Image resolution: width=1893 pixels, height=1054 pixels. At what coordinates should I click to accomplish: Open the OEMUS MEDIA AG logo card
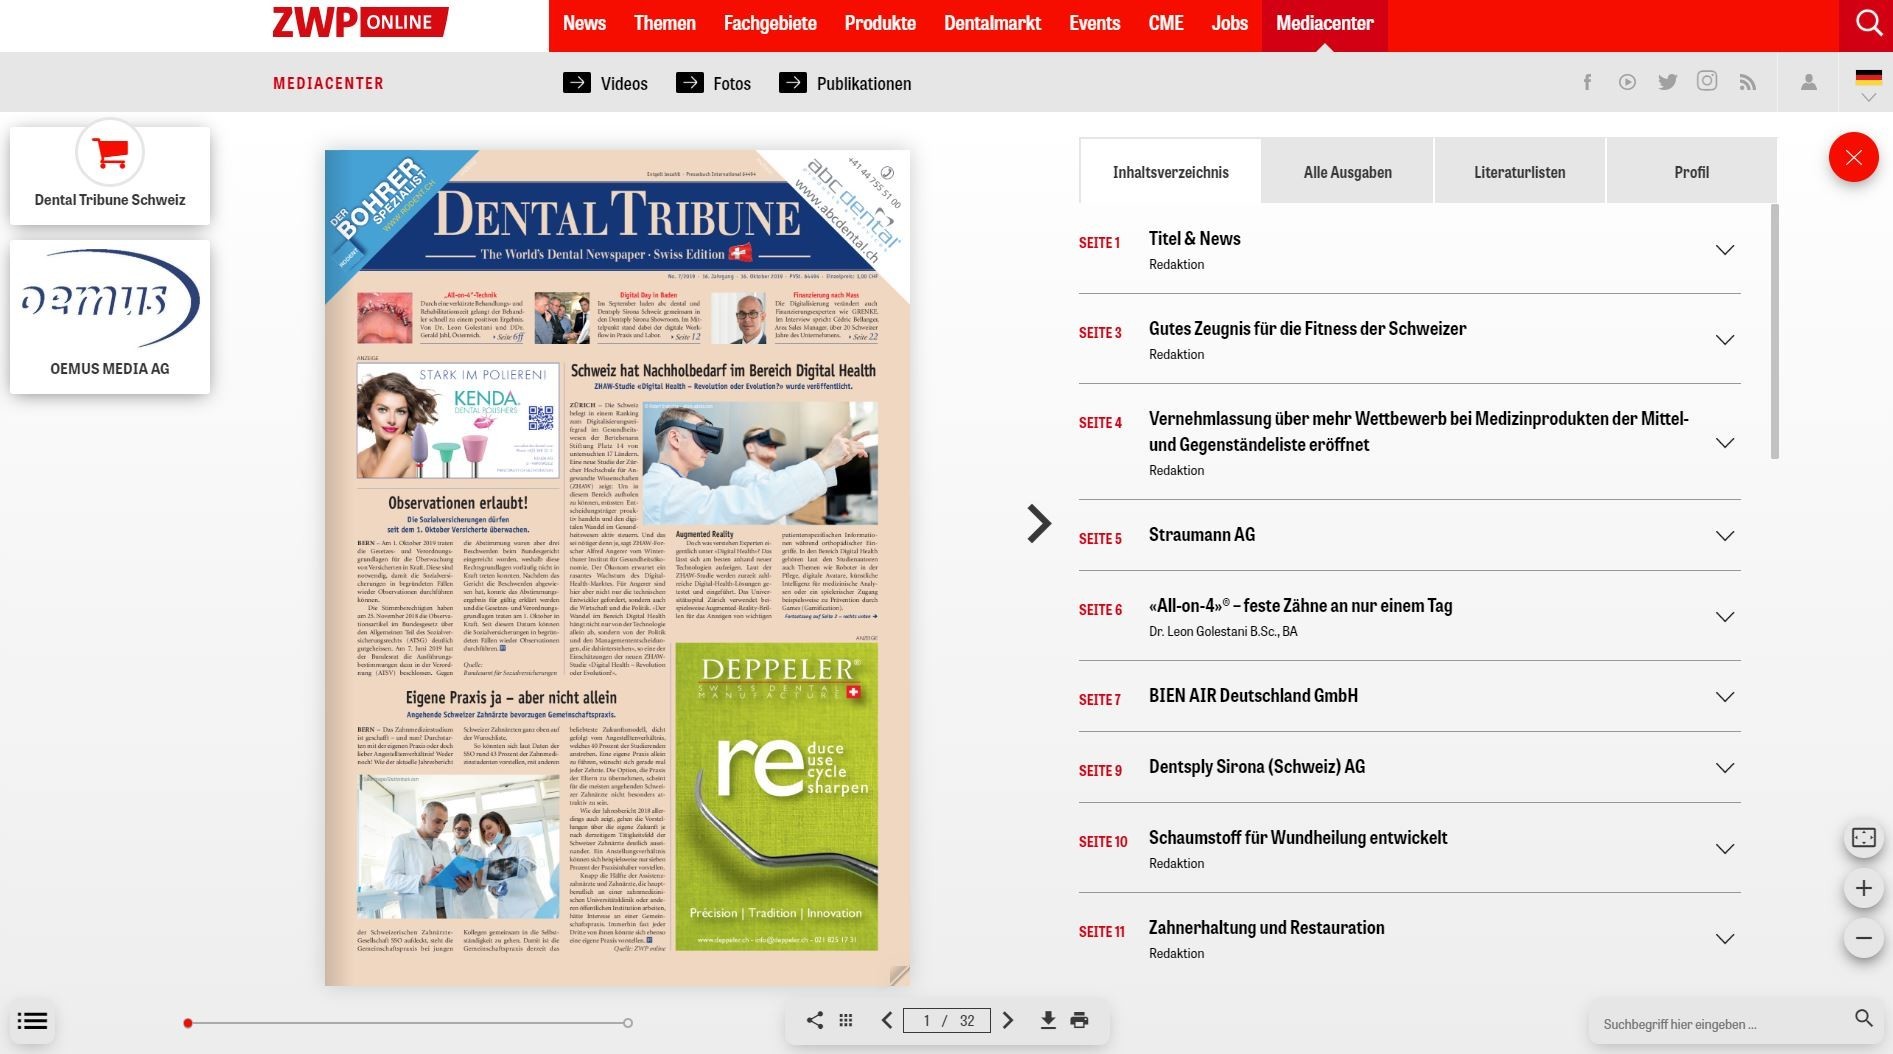coord(110,316)
